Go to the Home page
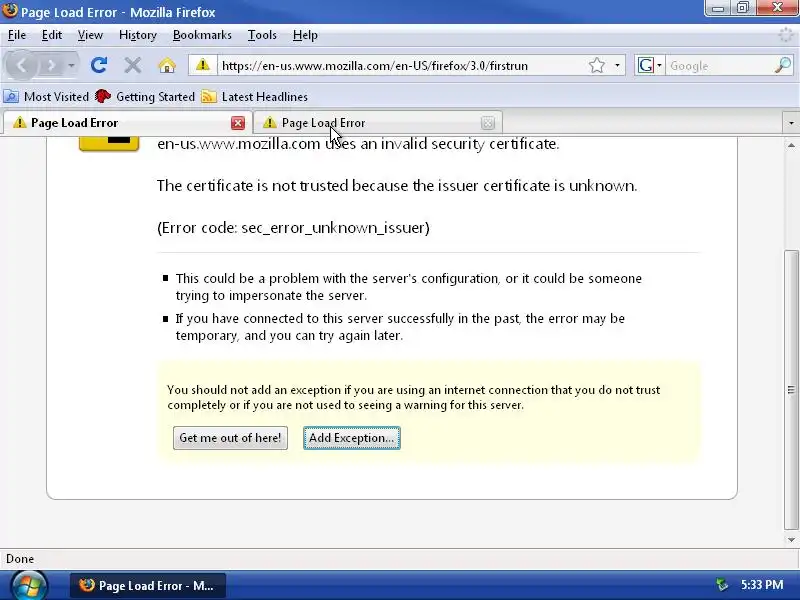Image resolution: width=800 pixels, height=600 pixels. (x=167, y=65)
